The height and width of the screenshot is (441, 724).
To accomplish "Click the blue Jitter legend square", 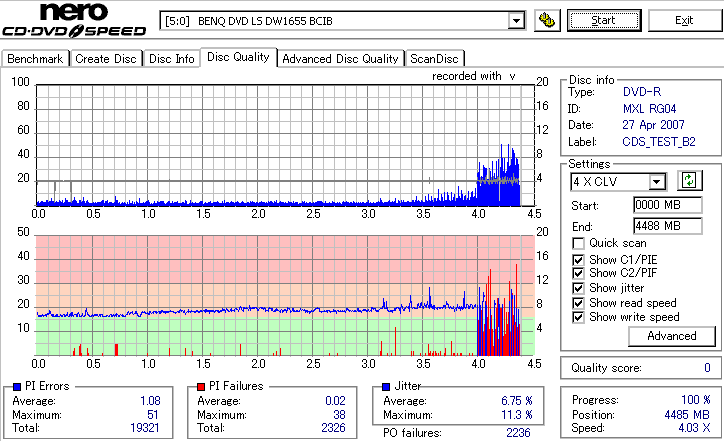I will 386,387.
